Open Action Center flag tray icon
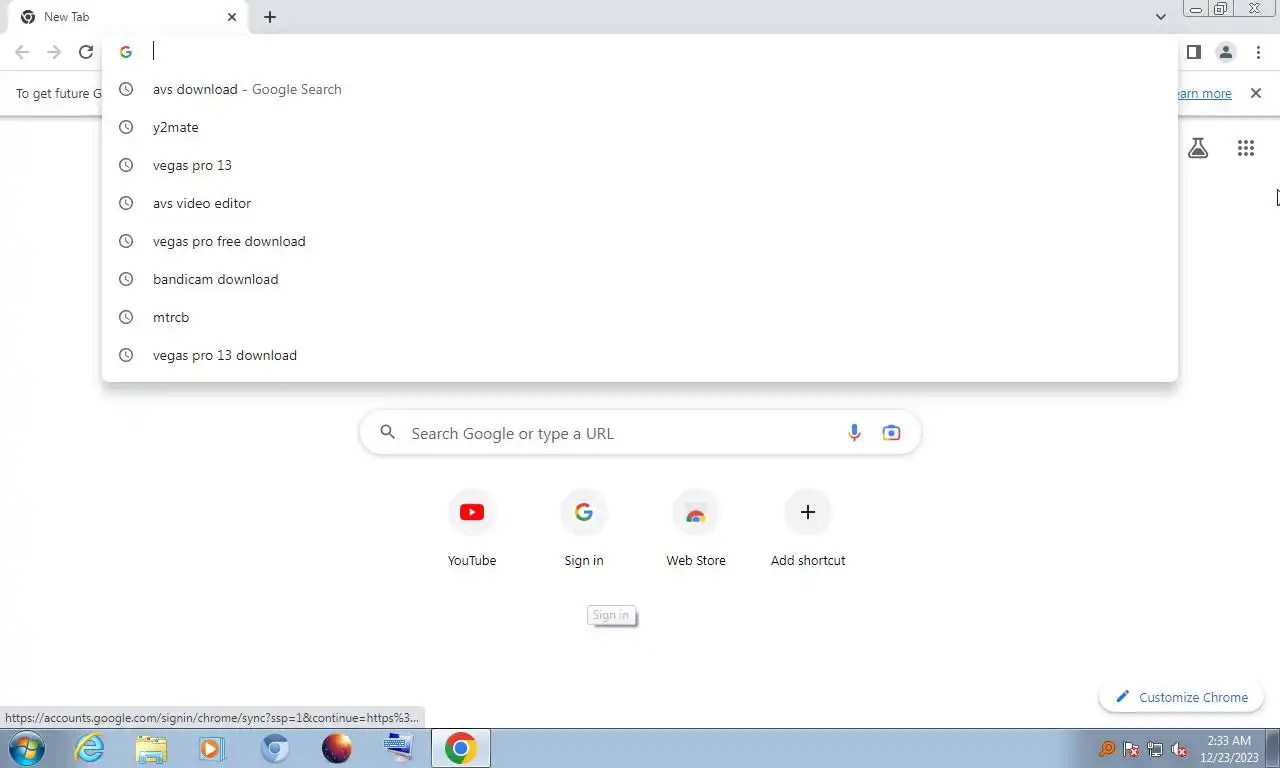1280x768 pixels. tap(1131, 749)
